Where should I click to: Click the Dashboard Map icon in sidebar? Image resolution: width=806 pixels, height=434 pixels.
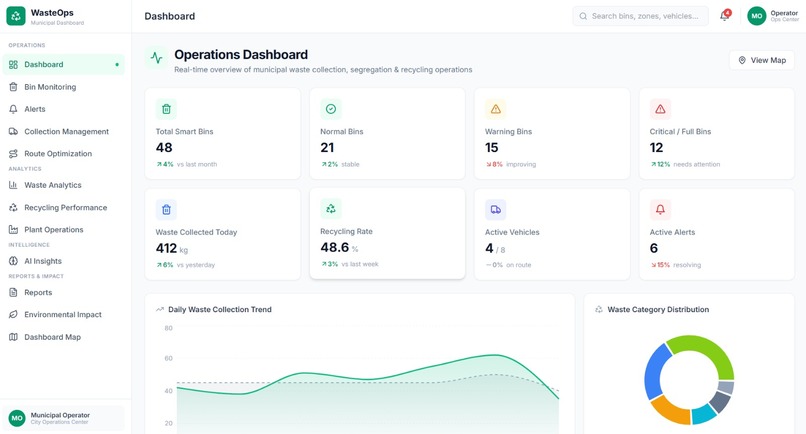coord(13,337)
